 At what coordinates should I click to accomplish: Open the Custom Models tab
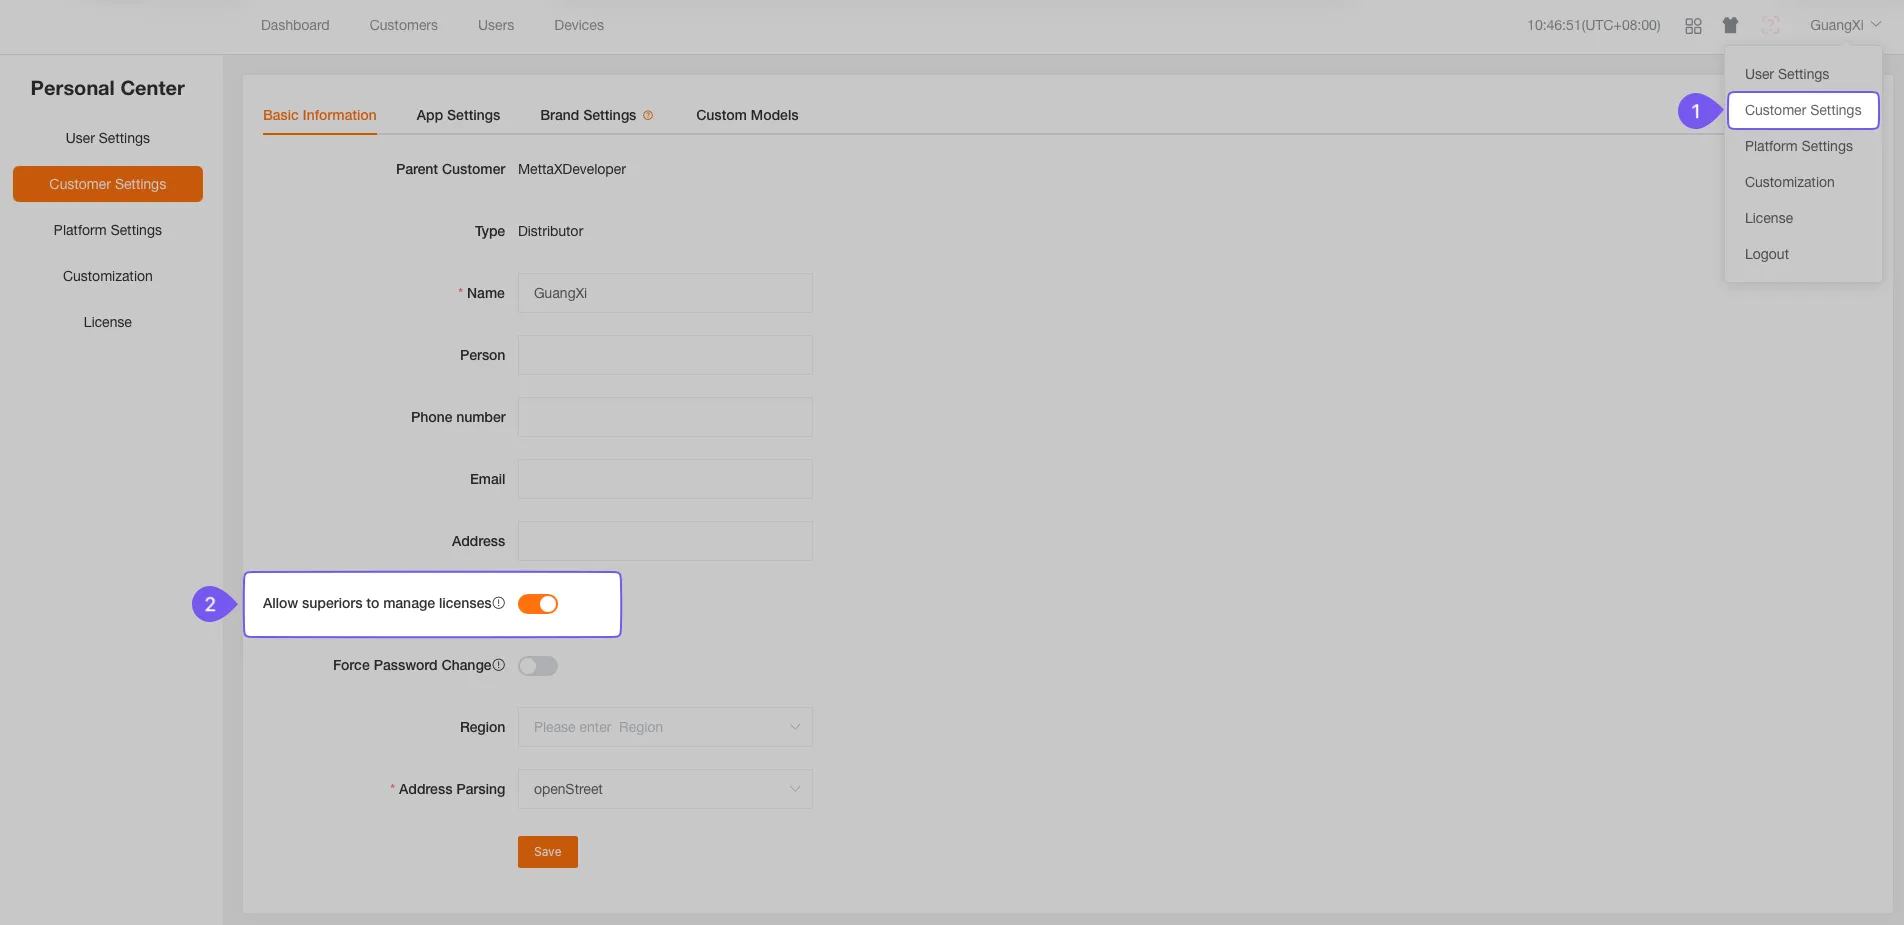747,115
